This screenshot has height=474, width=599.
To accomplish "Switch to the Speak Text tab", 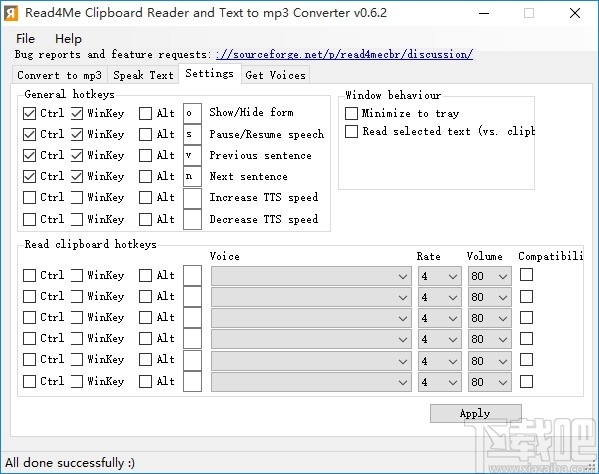I will coord(143,75).
